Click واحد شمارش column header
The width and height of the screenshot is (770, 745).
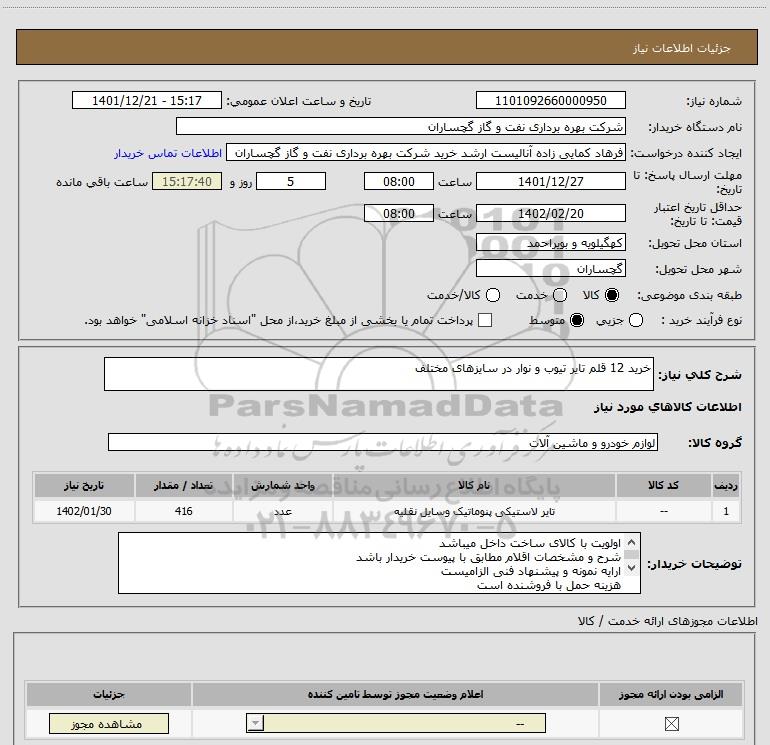coord(283,485)
